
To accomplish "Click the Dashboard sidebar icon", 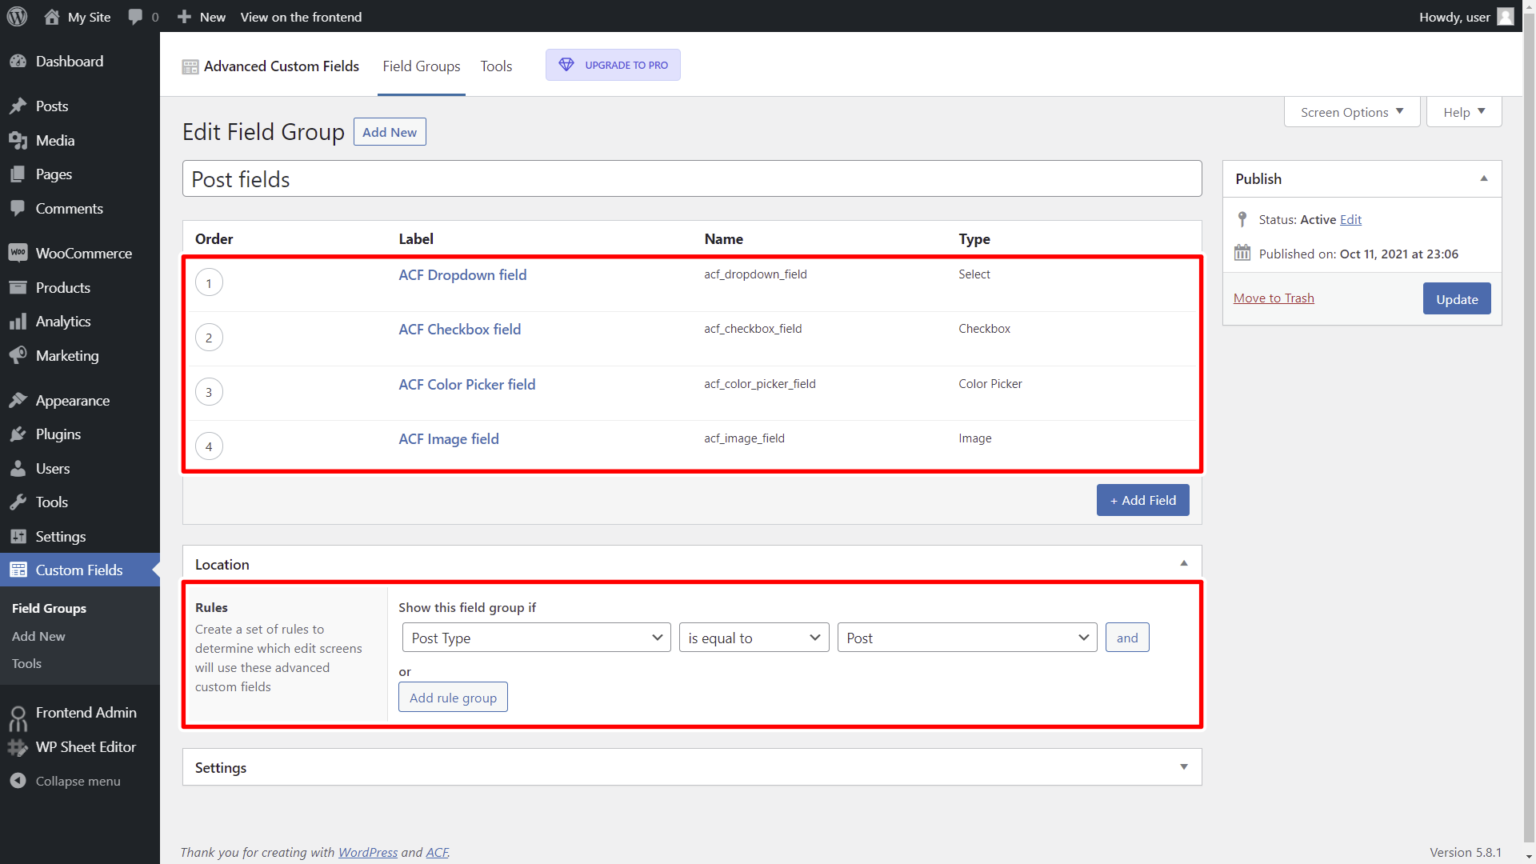I will tap(20, 61).
